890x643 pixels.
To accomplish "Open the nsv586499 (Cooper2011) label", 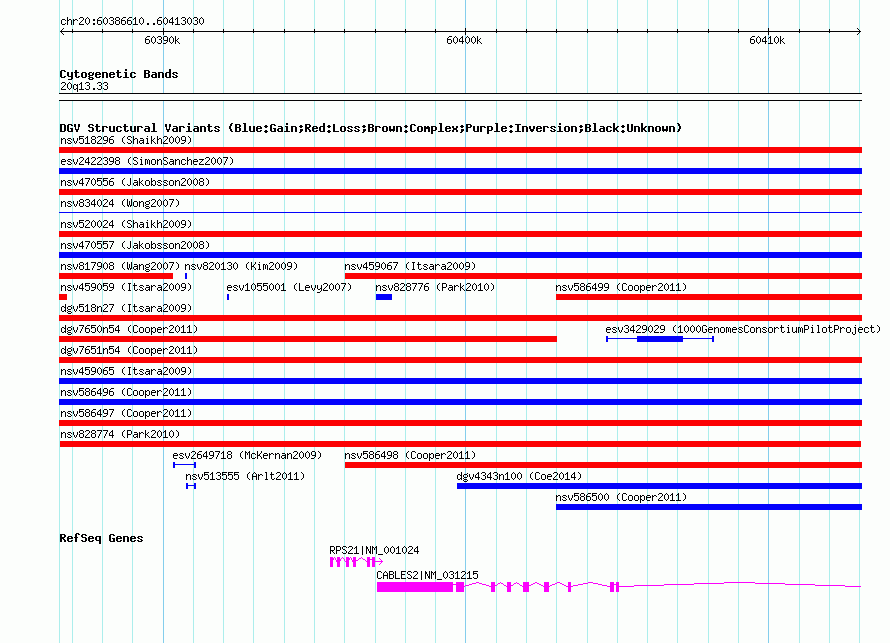I will [621, 287].
